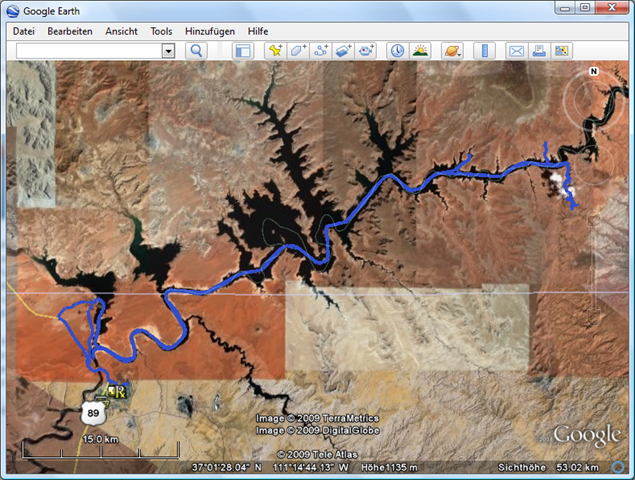Toggle the sidebar panel visibility

[242, 50]
